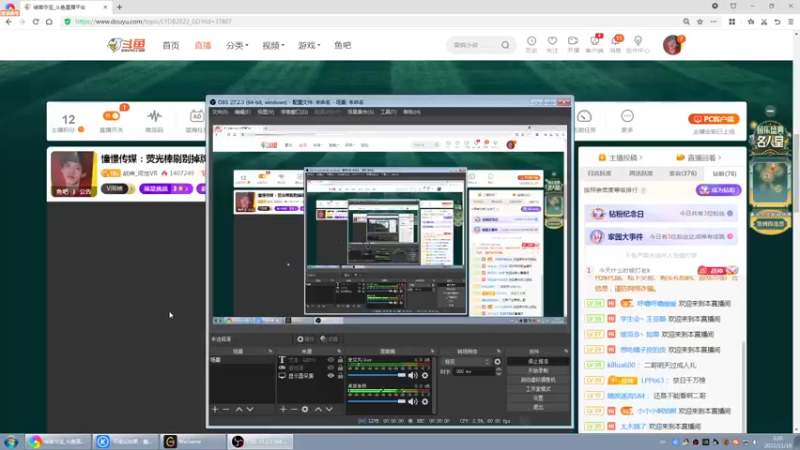Open the 鱼吧 forum link
This screenshot has width=800, height=450.
(342, 45)
